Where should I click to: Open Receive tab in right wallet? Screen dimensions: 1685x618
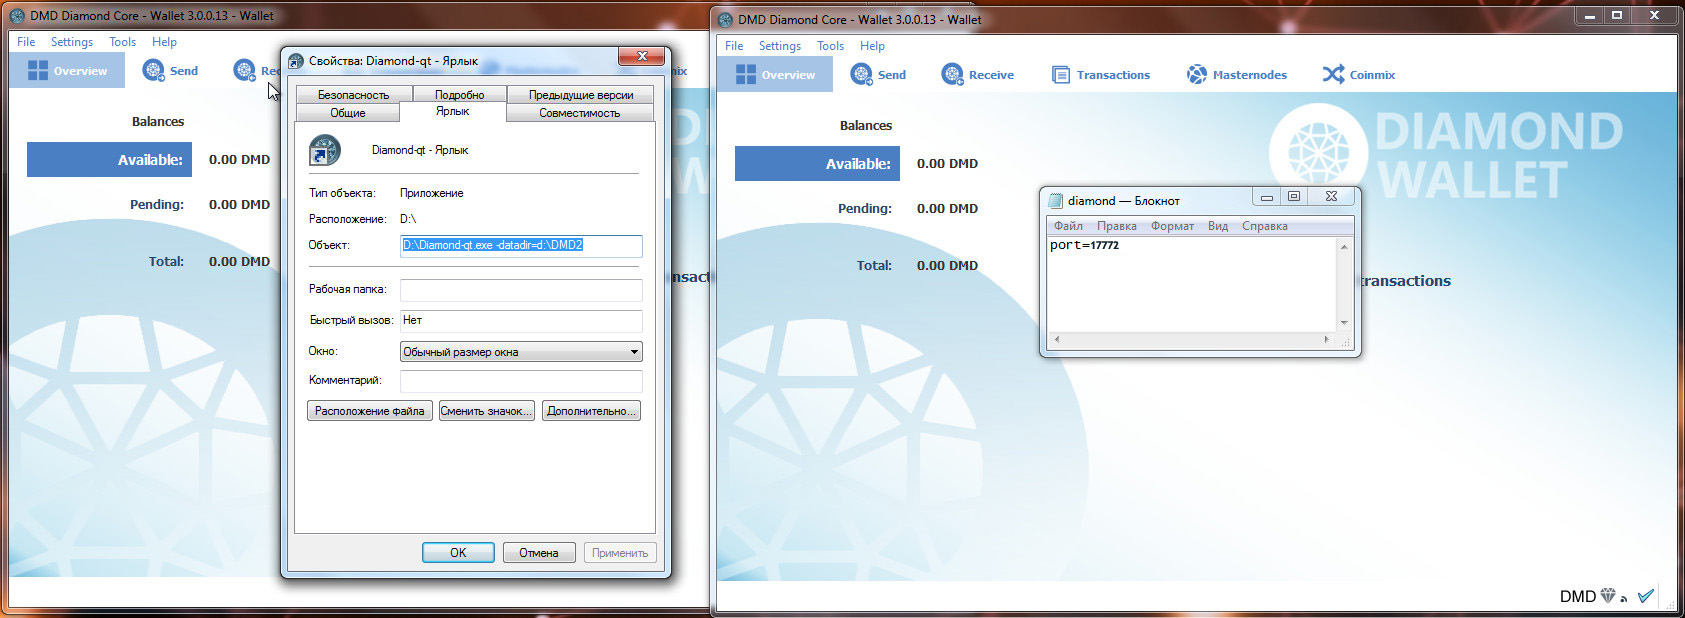click(x=977, y=75)
